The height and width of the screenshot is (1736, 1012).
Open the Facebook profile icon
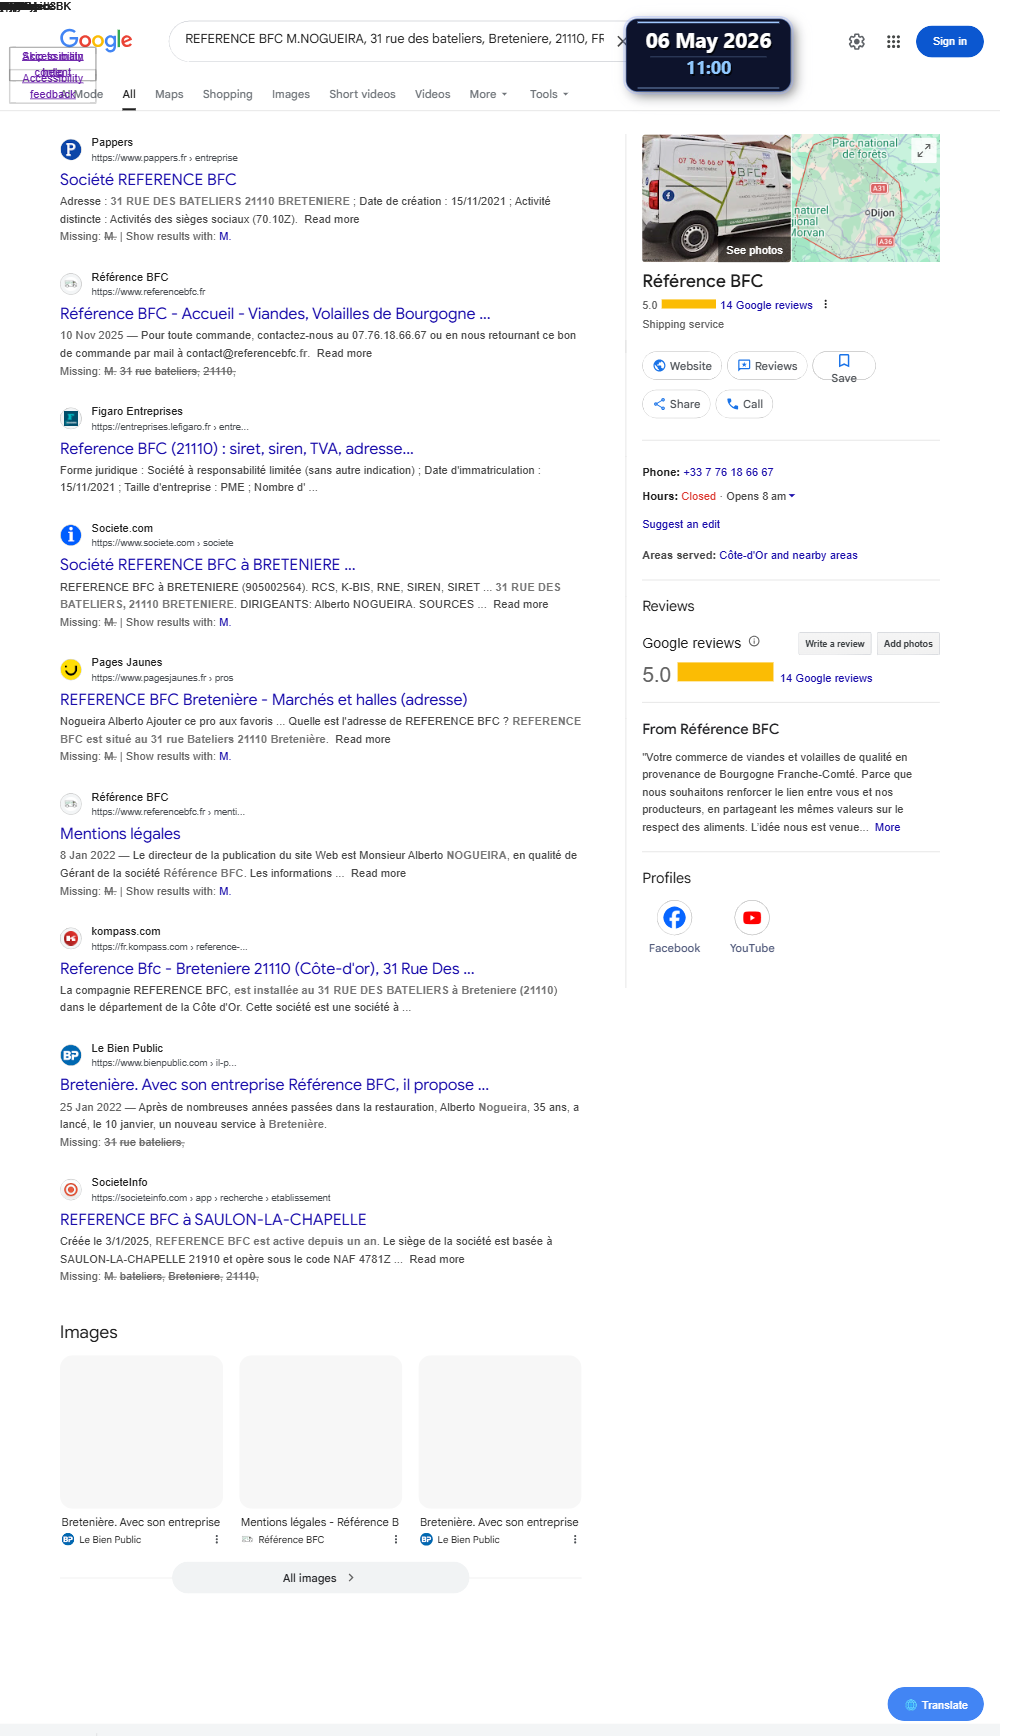[675, 917]
